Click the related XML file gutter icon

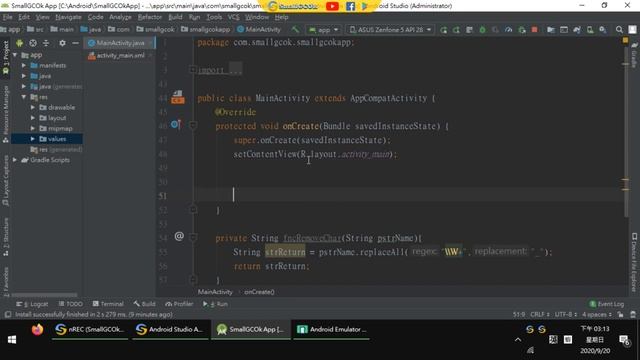pos(178,97)
